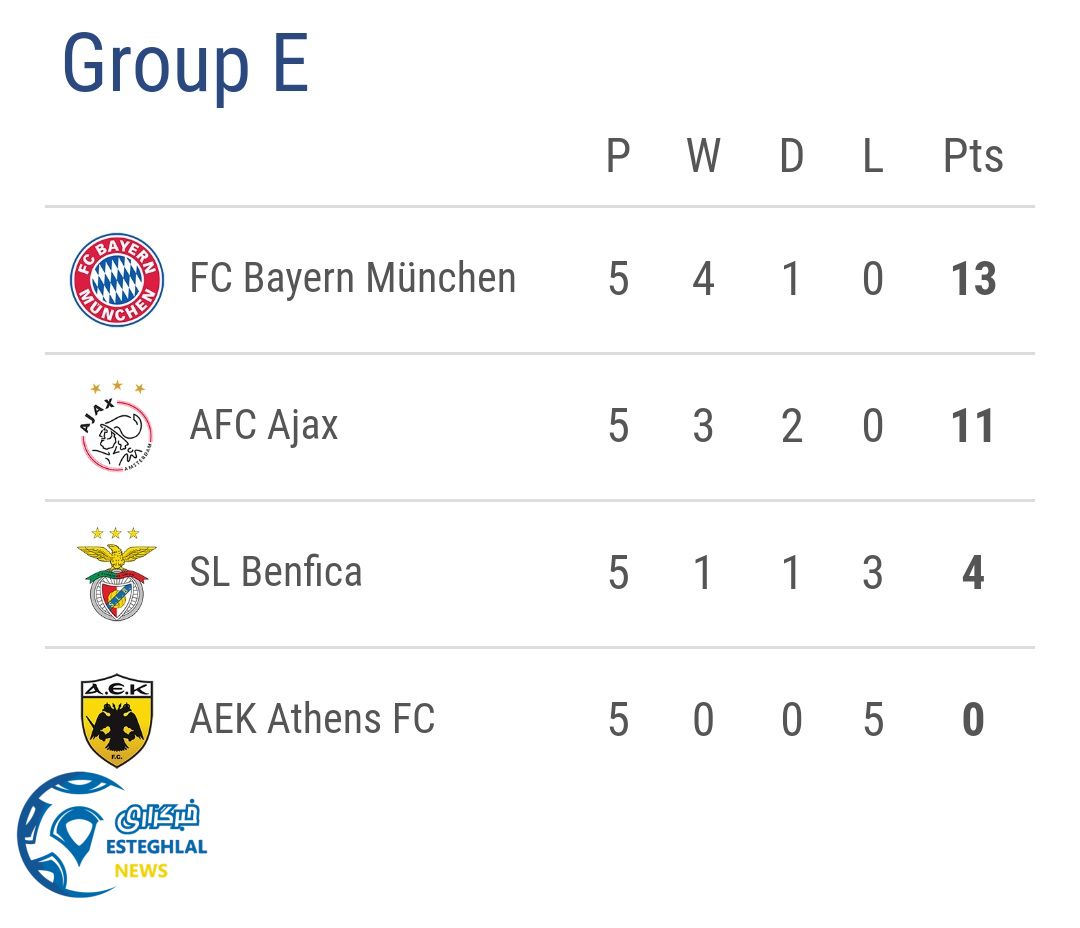Open the FC Bayern München team name

point(353,278)
